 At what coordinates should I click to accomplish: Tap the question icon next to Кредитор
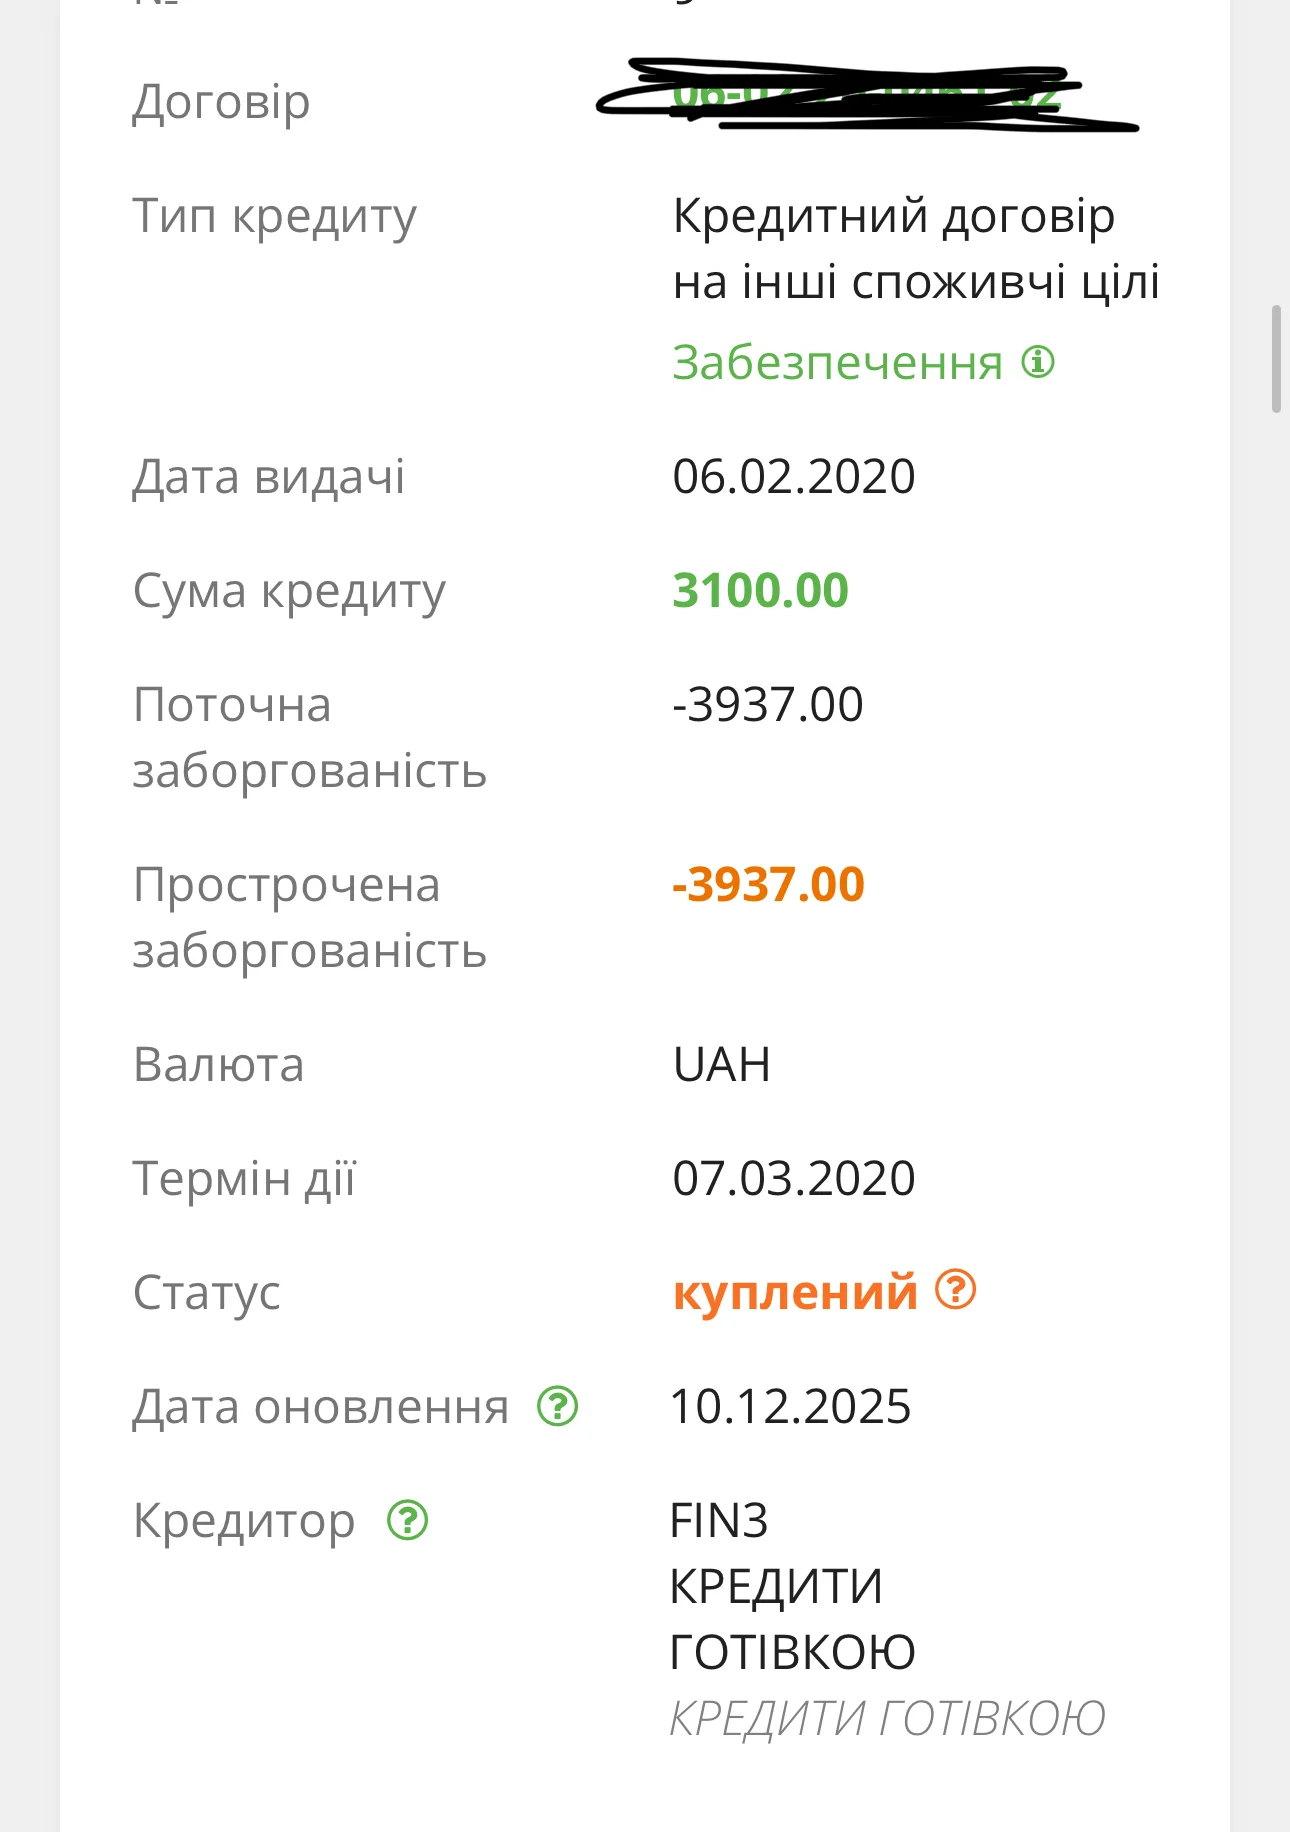pos(408,1520)
